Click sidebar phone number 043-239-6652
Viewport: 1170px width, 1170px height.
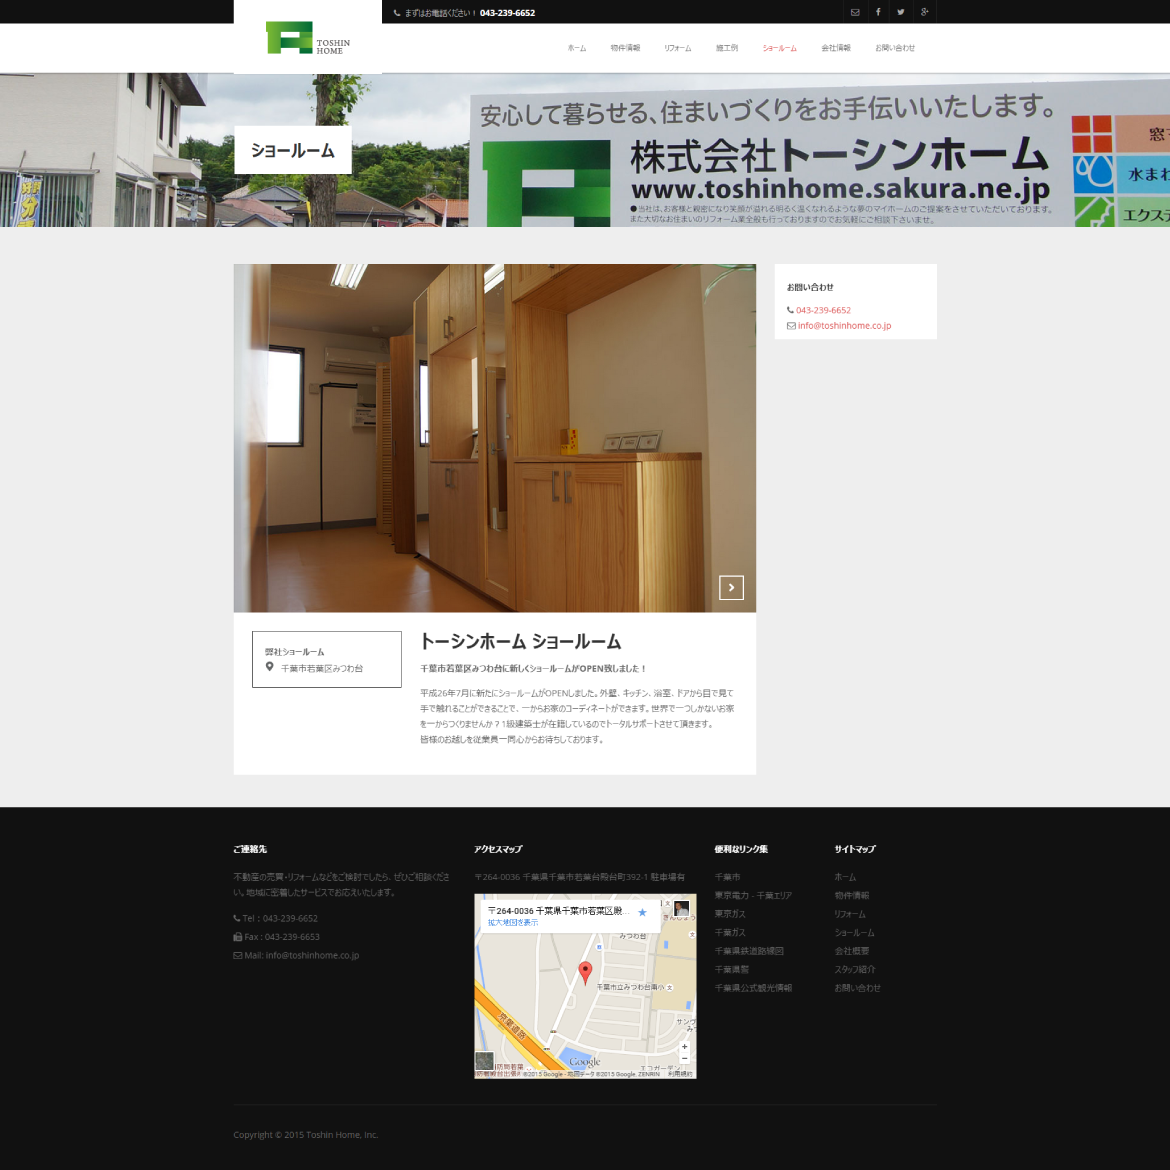[823, 310]
